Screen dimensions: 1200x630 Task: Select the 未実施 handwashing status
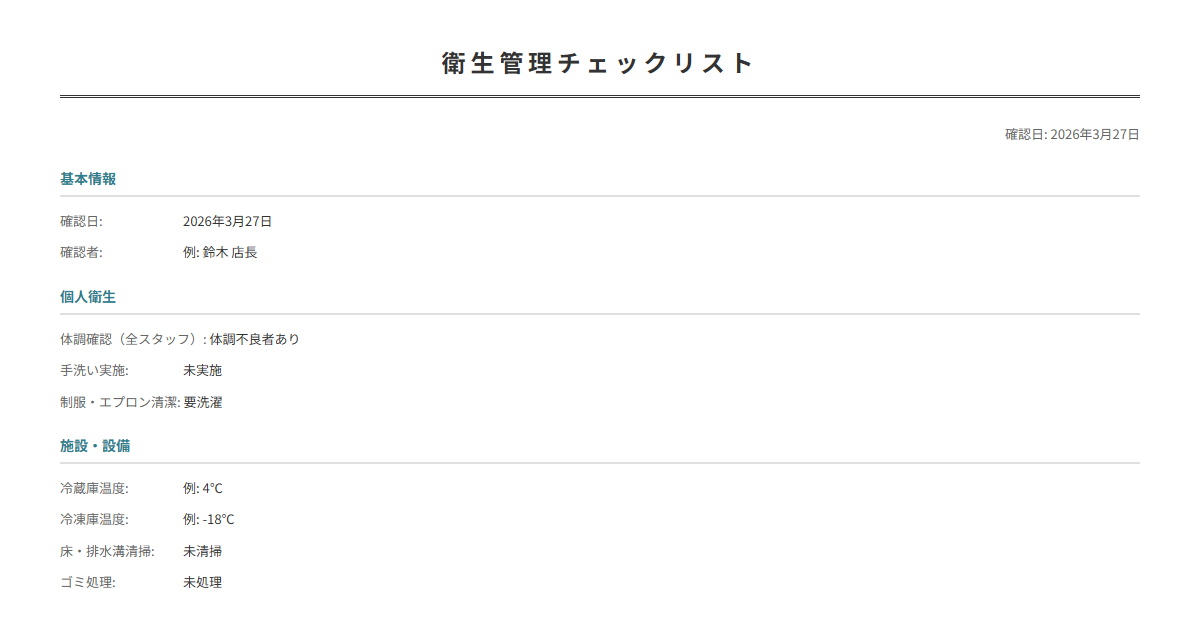[x=202, y=370]
